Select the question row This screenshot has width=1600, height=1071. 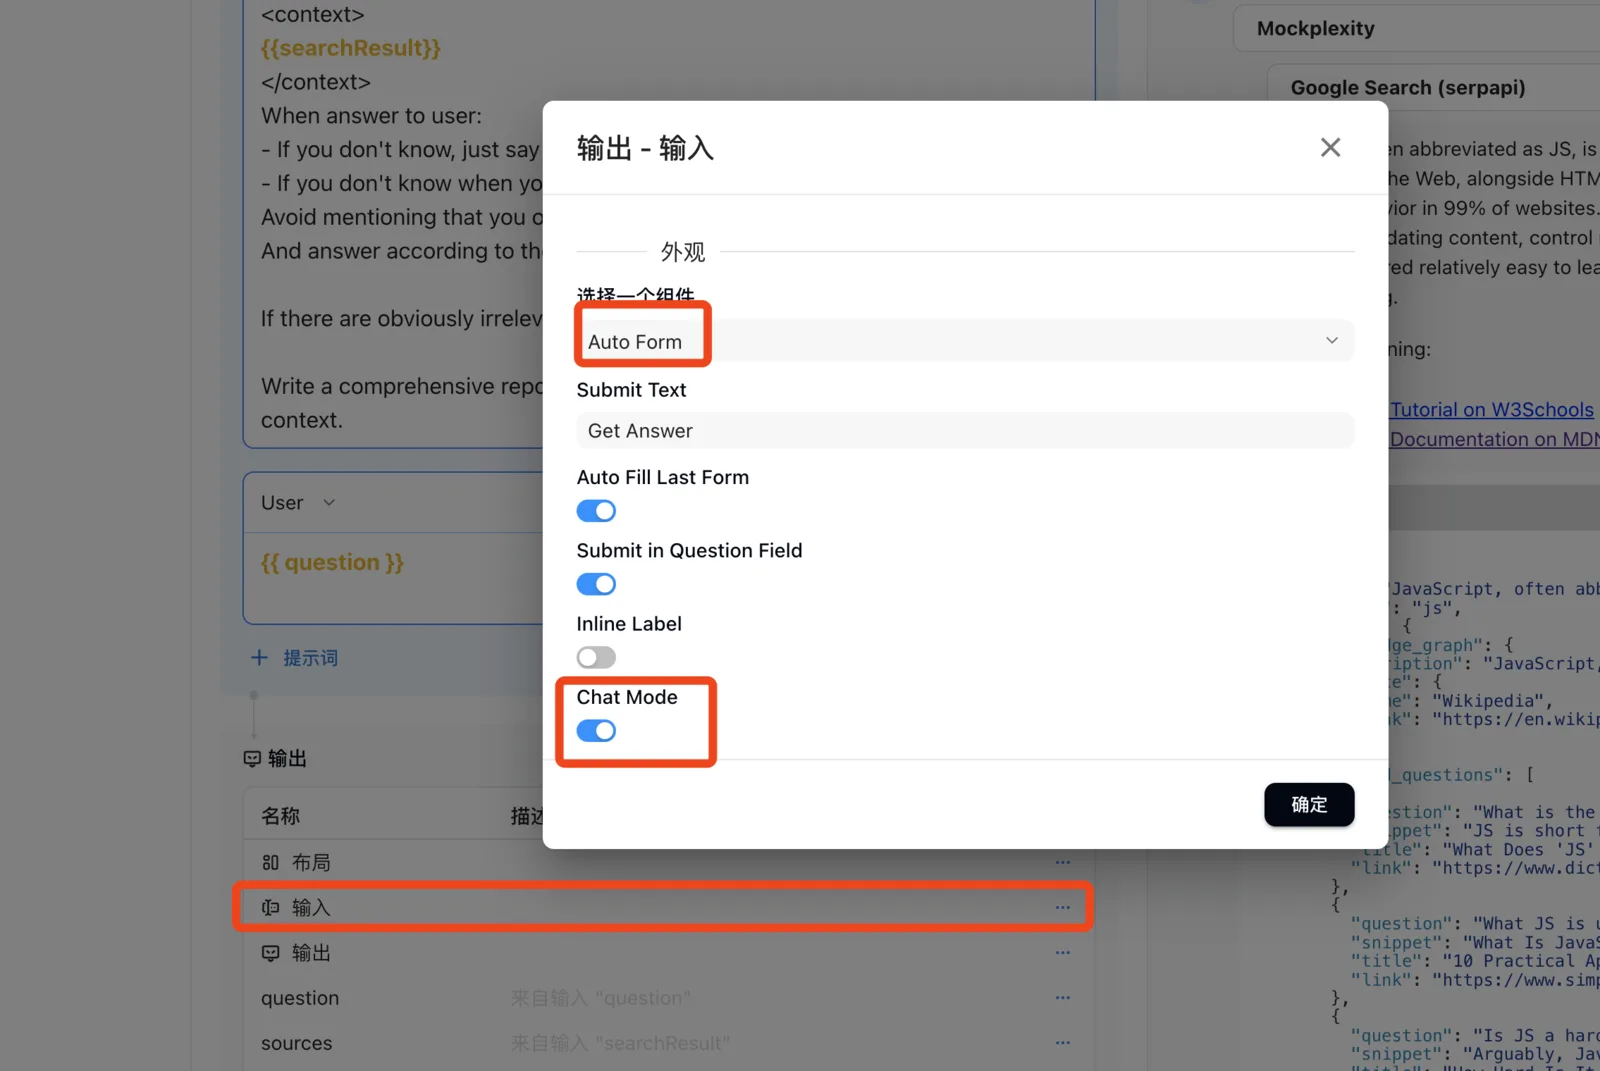668,998
